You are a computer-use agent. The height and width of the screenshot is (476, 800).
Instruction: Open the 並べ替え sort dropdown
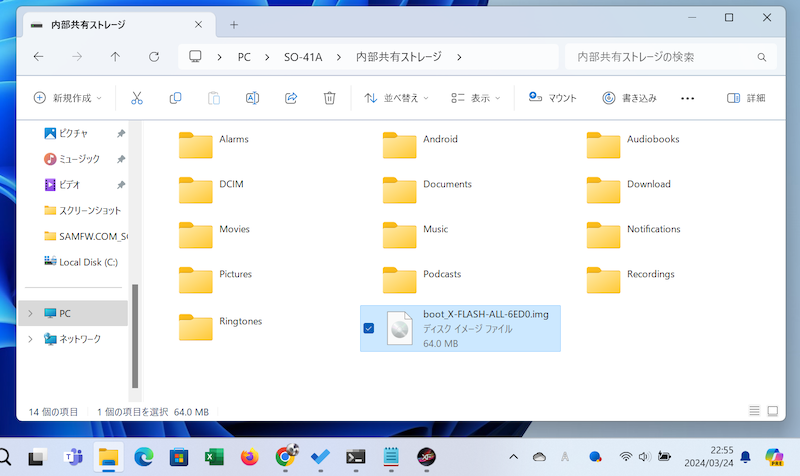396,98
